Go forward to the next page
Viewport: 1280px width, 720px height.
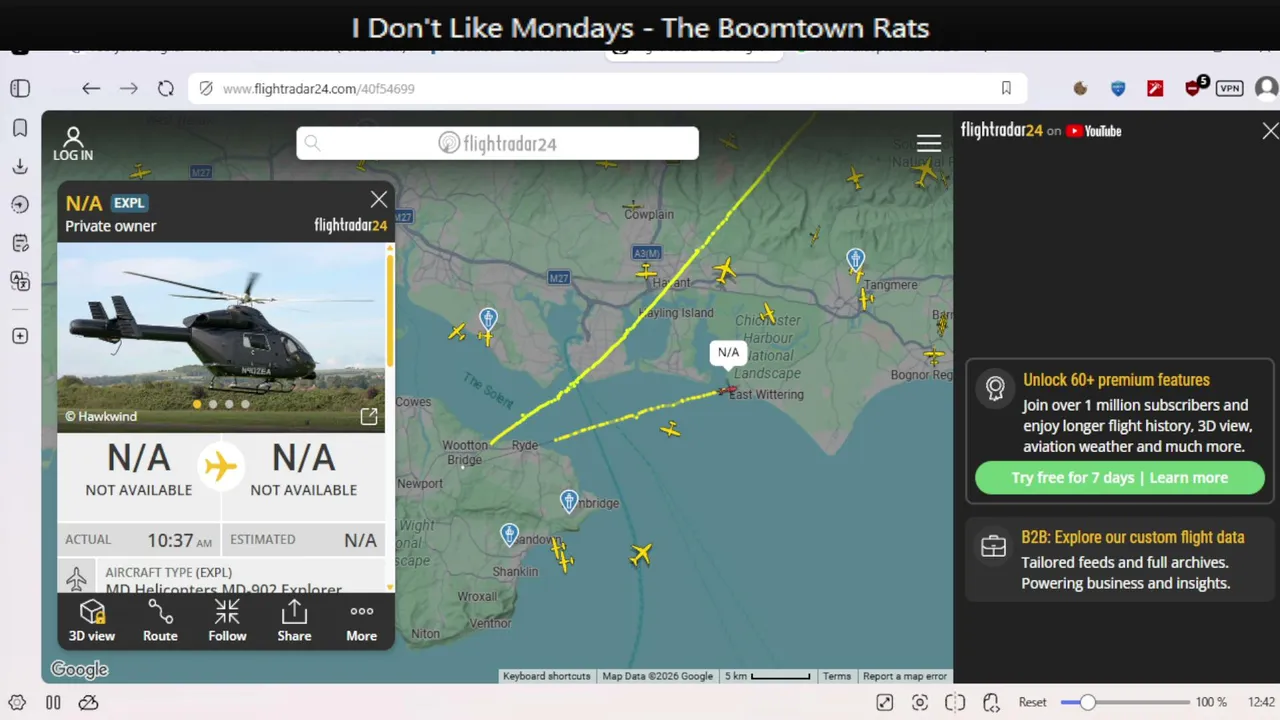129,88
